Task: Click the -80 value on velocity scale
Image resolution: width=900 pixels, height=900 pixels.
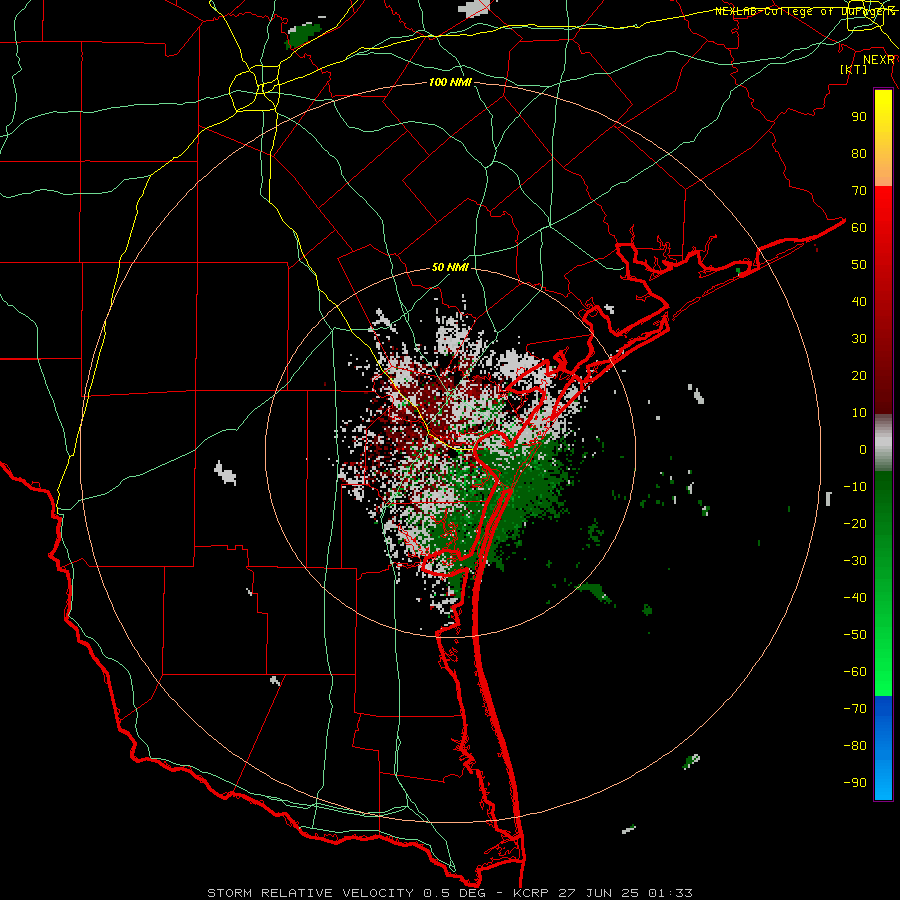Action: (x=855, y=746)
